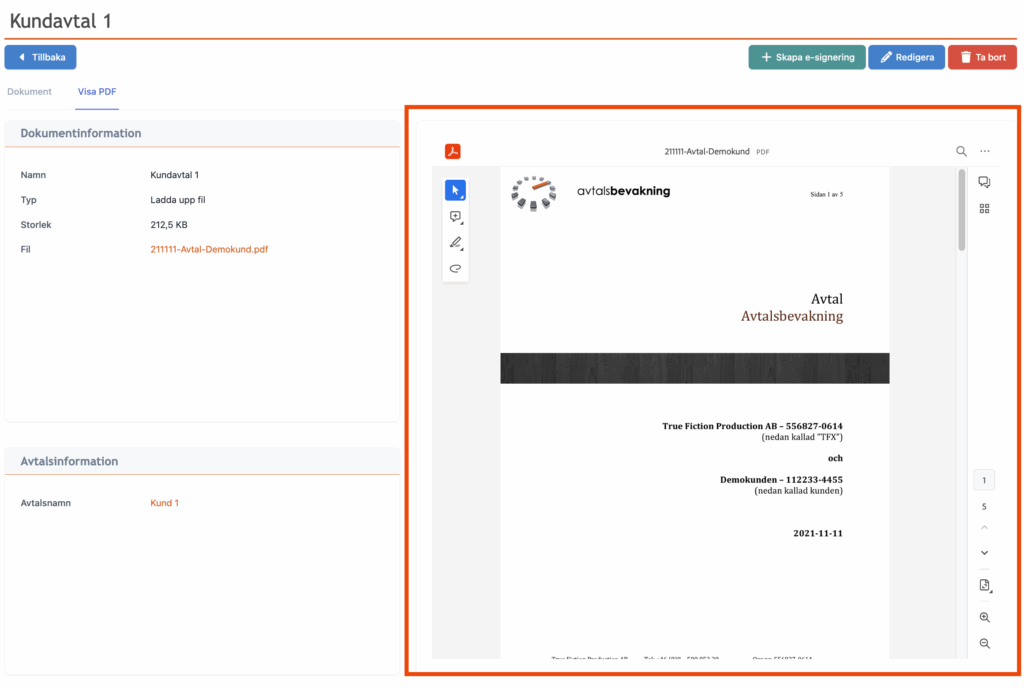This screenshot has width=1024, height=688.
Task: Open search in the PDF viewer
Action: point(961,152)
